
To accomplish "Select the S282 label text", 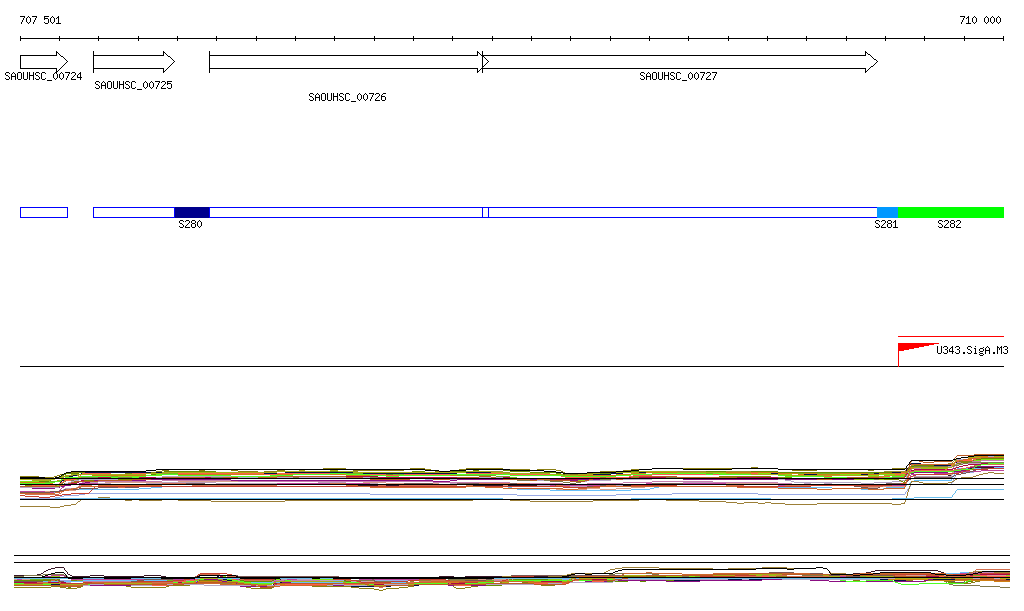I will 949,225.
